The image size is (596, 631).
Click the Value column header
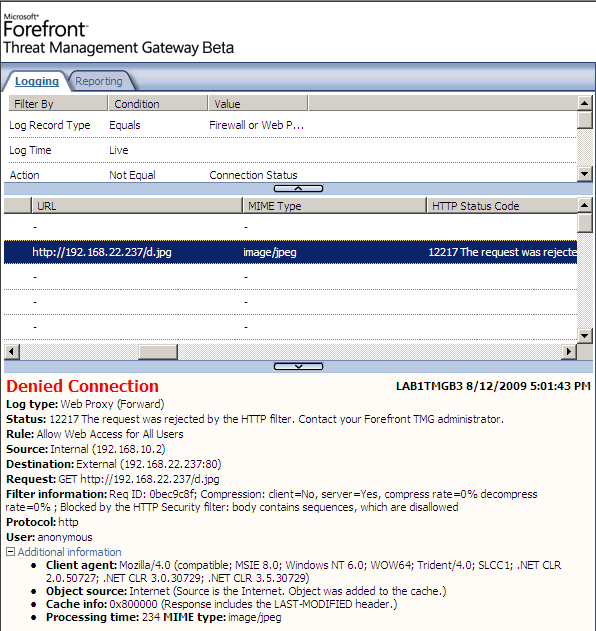pyautogui.click(x=258, y=104)
